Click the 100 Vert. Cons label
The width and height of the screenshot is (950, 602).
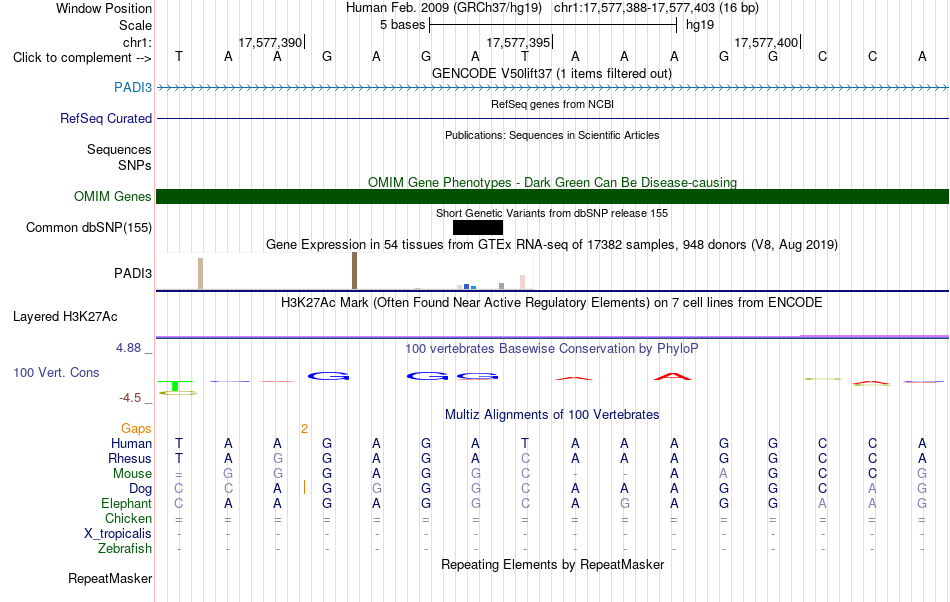[x=56, y=372]
